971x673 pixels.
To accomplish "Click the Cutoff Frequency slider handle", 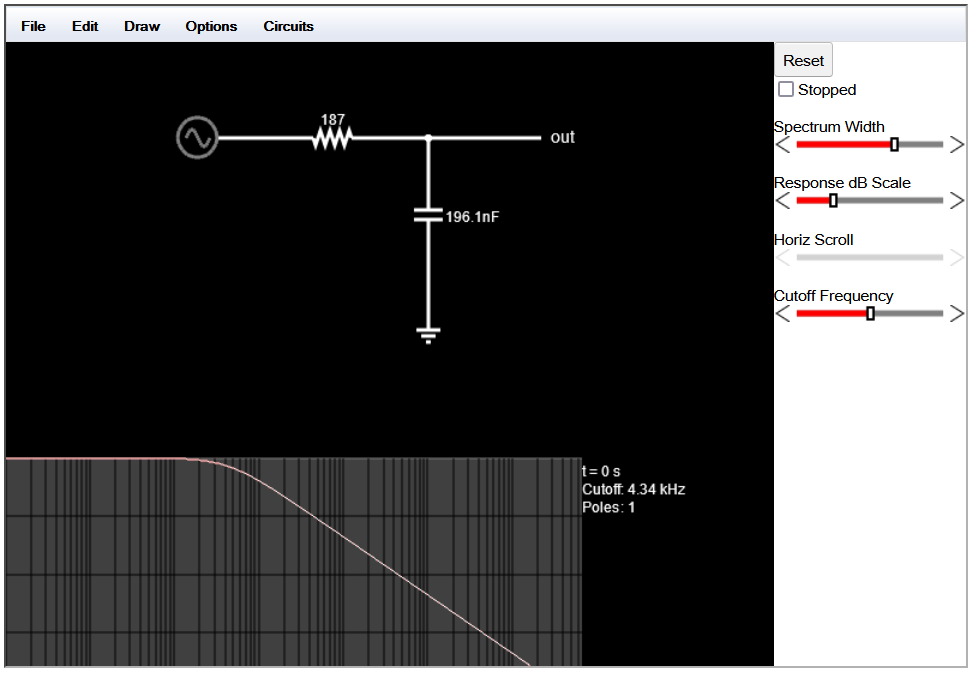I will point(871,313).
